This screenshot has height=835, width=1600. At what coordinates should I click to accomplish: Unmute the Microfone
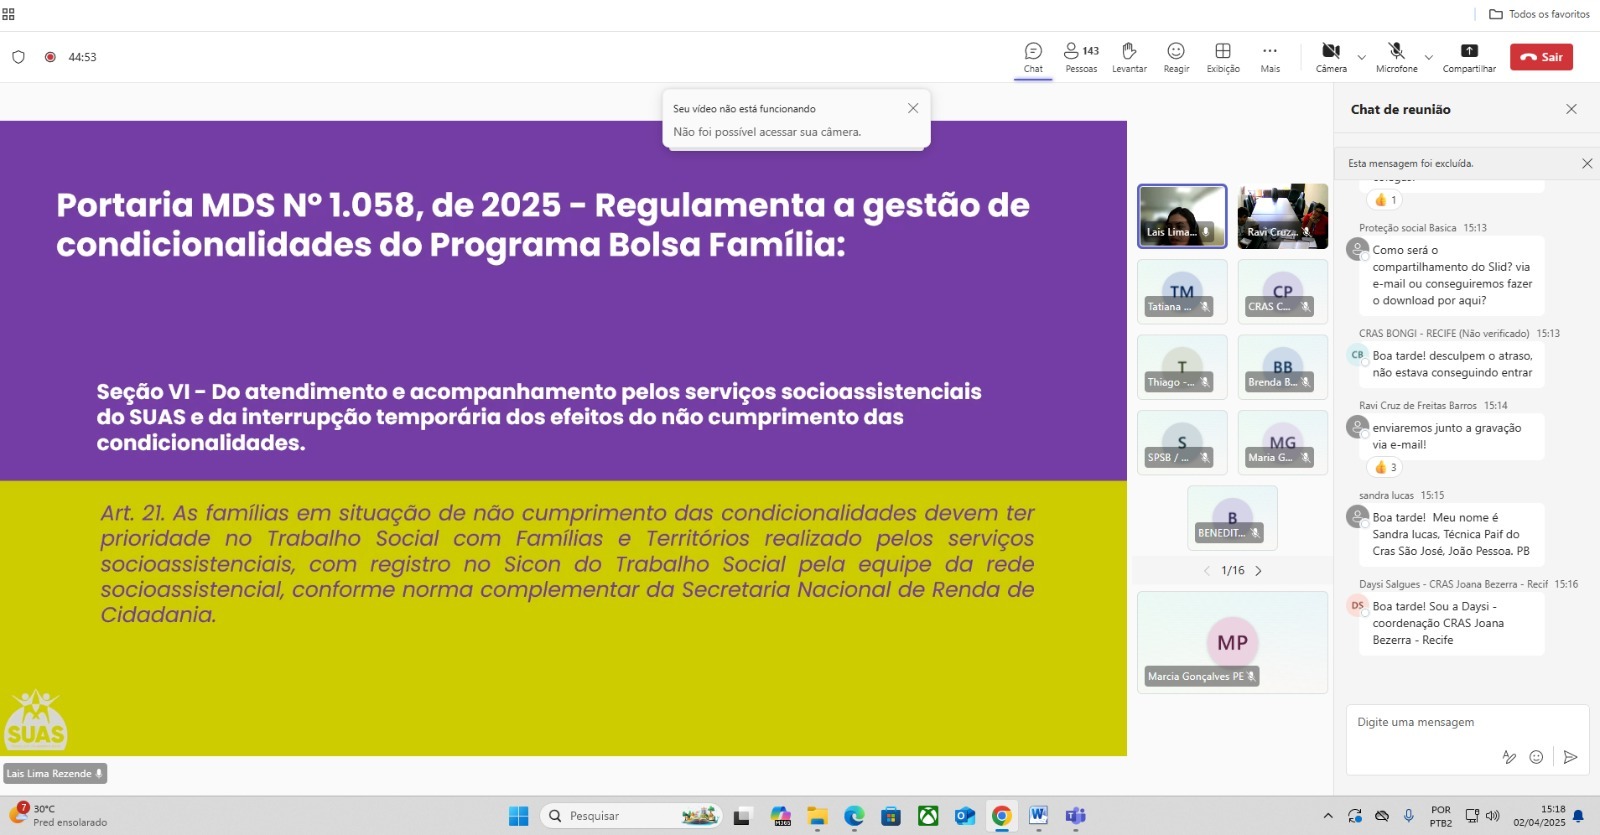tap(1396, 57)
